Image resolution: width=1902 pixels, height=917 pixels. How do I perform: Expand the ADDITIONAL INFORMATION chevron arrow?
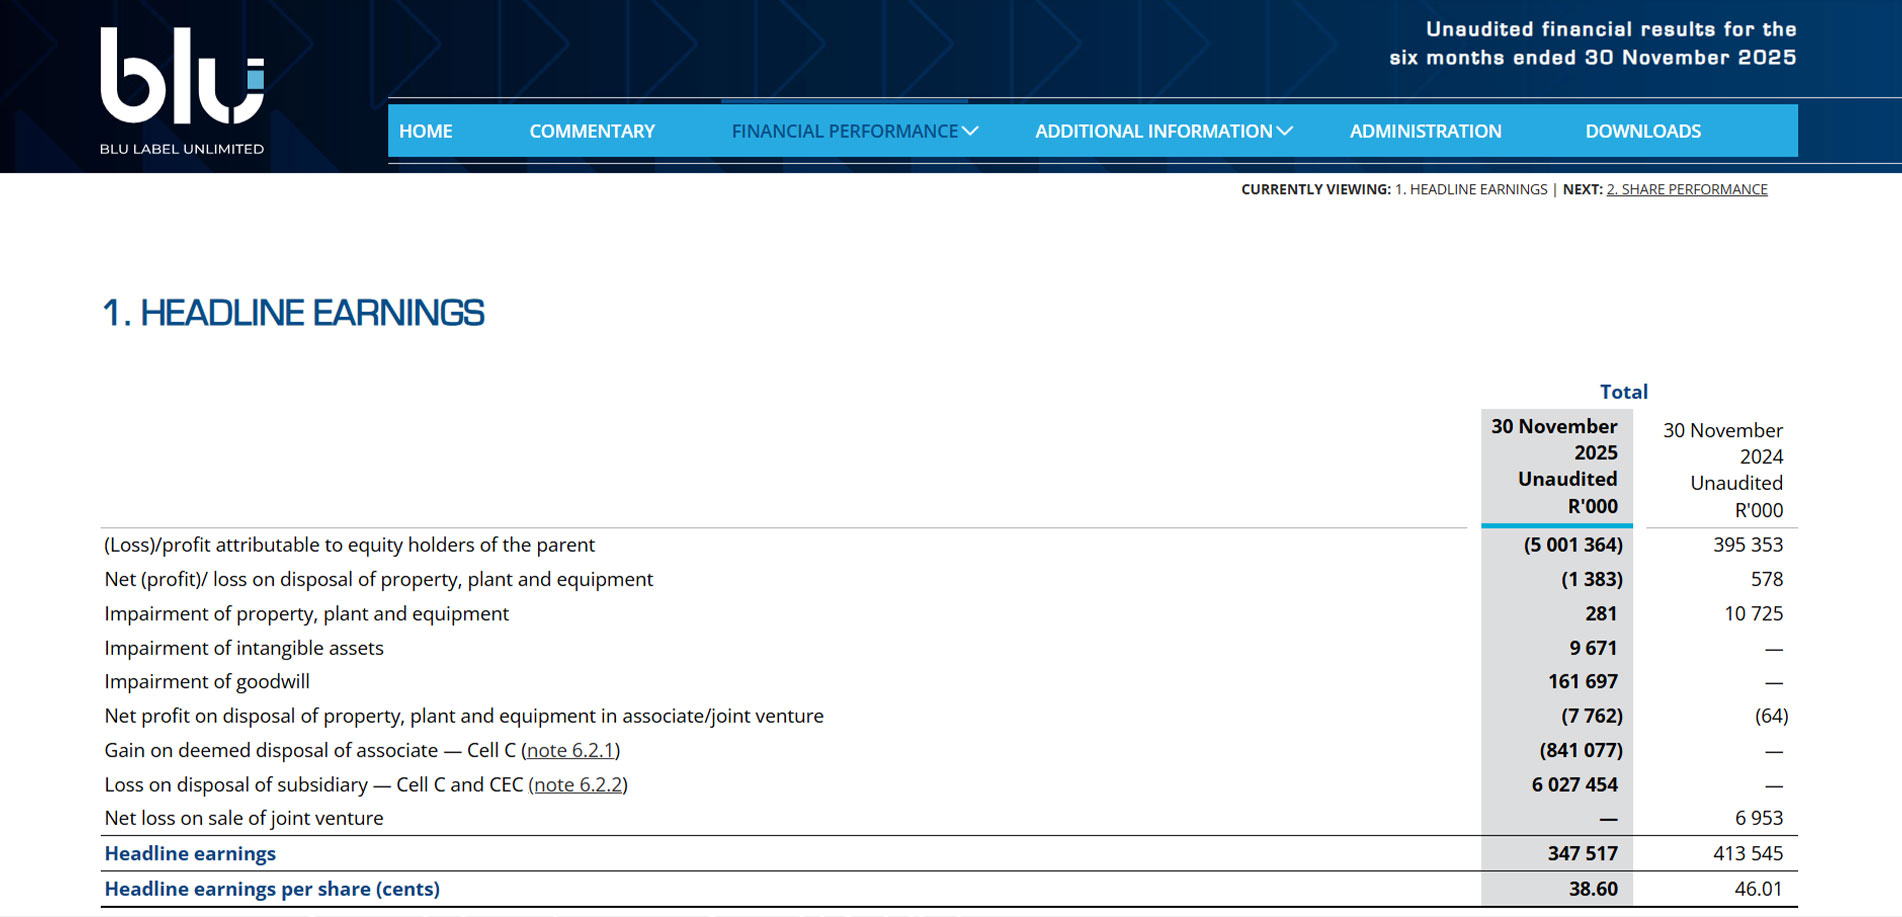click(1285, 131)
